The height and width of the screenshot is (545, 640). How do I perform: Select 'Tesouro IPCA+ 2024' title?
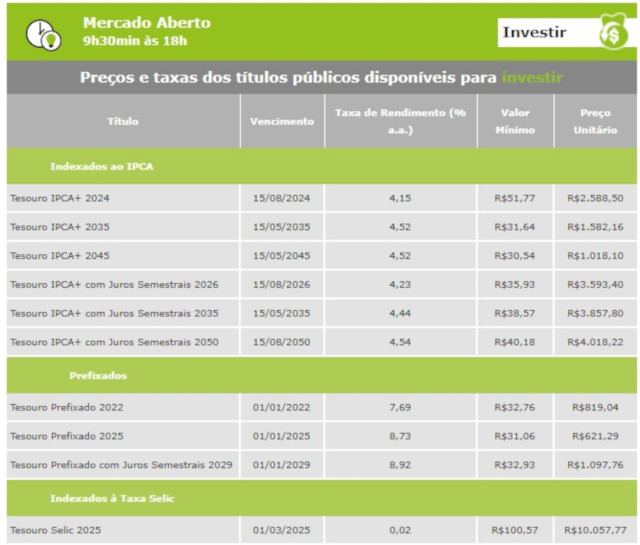[60, 198]
